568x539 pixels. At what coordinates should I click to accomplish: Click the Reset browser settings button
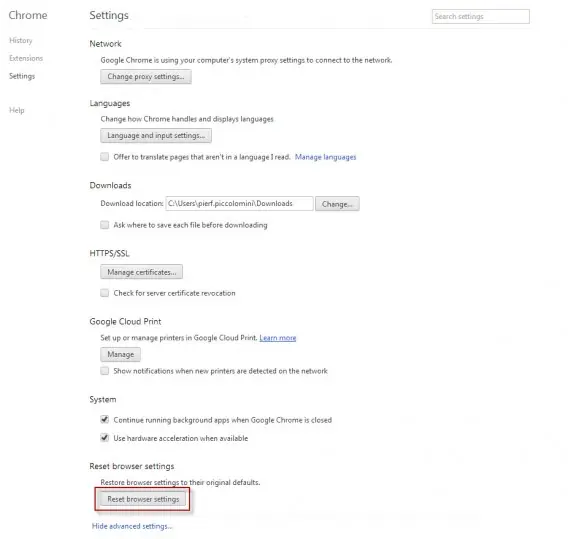point(143,499)
